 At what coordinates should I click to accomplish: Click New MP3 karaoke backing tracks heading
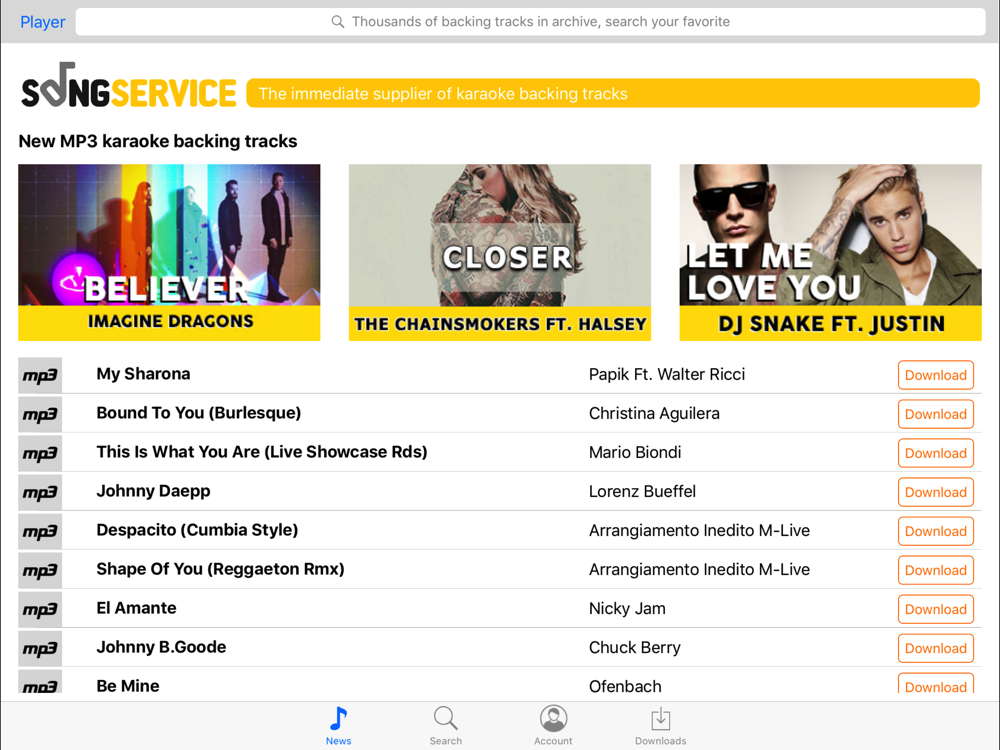pyautogui.click(x=158, y=141)
